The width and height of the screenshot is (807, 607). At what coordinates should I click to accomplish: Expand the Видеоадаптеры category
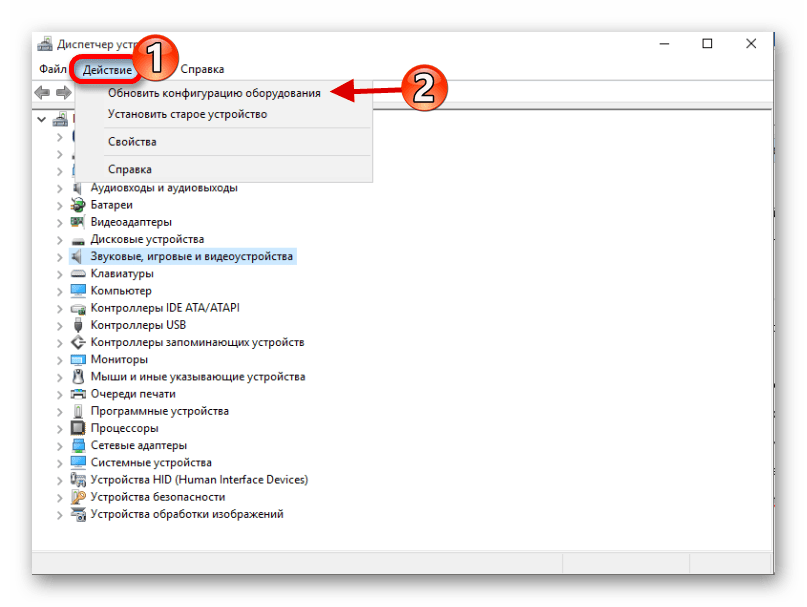click(x=60, y=223)
